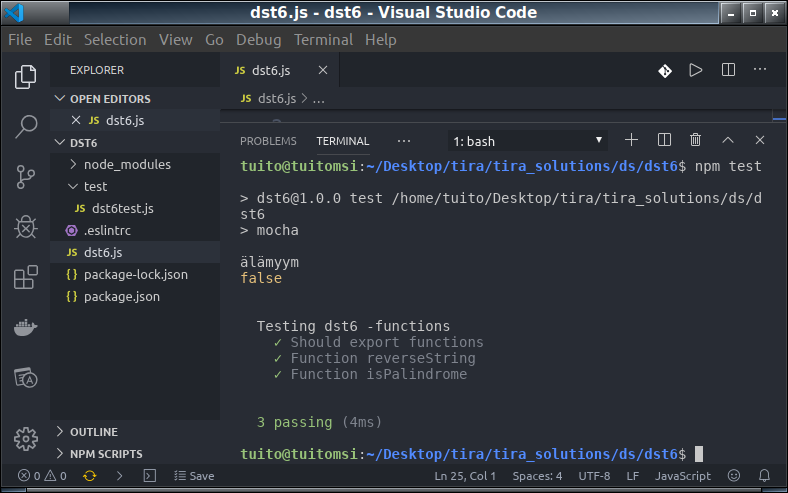Viewport: 788px width, 493px height.
Task: Open the feedback smiley icon
Action: (x=734, y=475)
